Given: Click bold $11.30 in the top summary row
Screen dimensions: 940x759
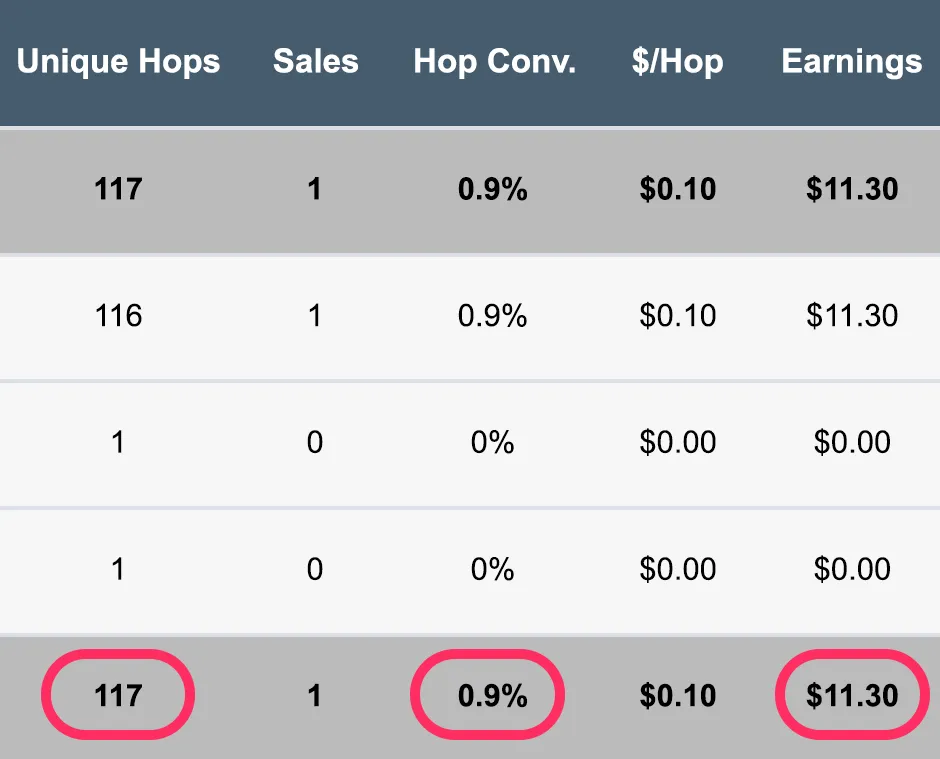Looking at the screenshot, I should [852, 189].
